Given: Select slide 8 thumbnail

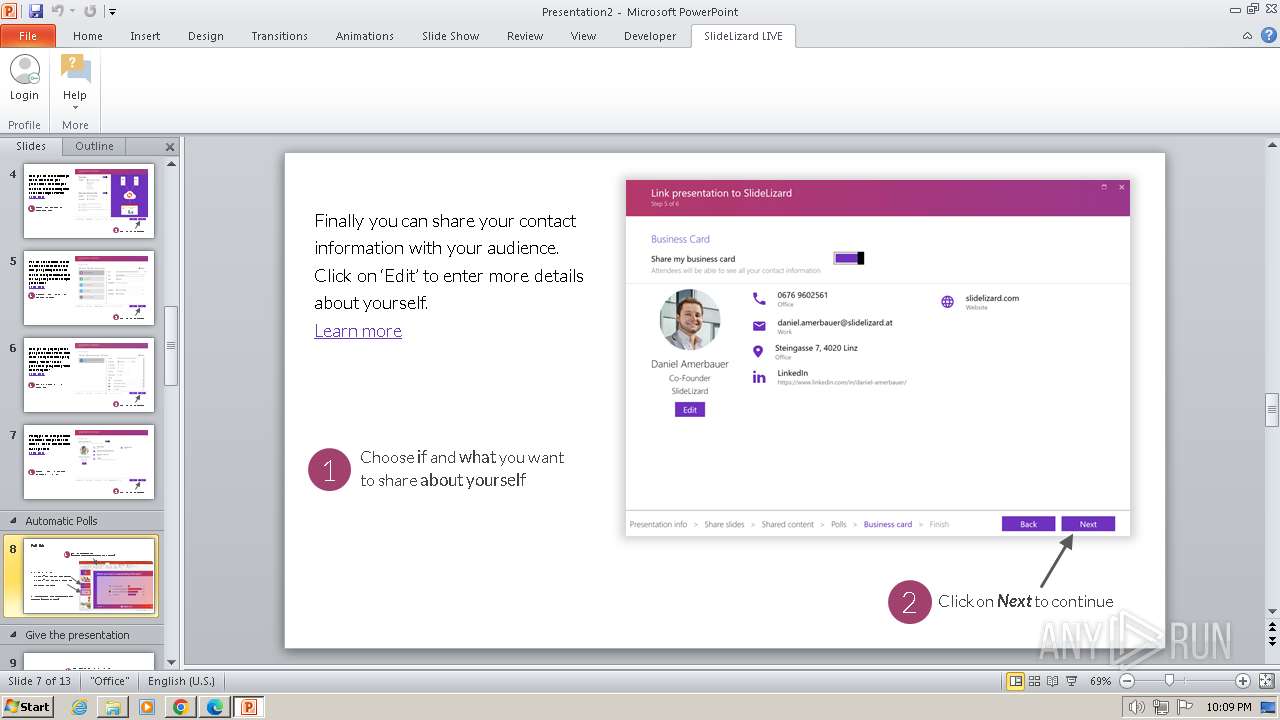Looking at the screenshot, I should [90, 576].
